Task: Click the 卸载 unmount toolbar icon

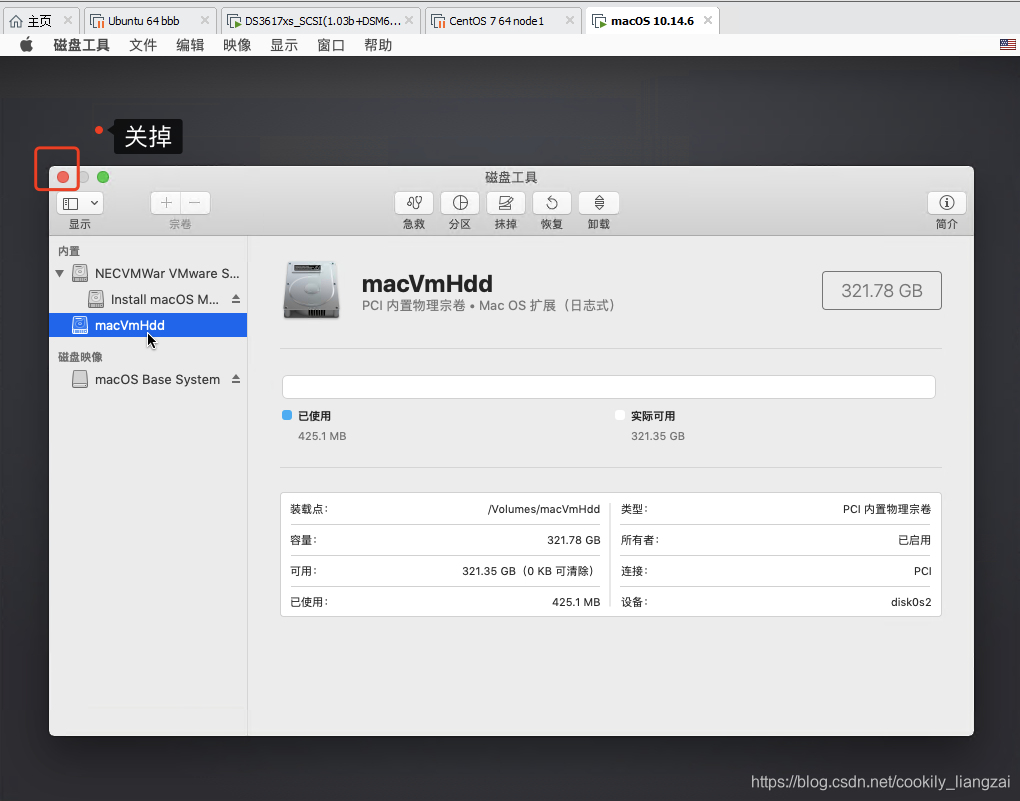Action: [598, 203]
